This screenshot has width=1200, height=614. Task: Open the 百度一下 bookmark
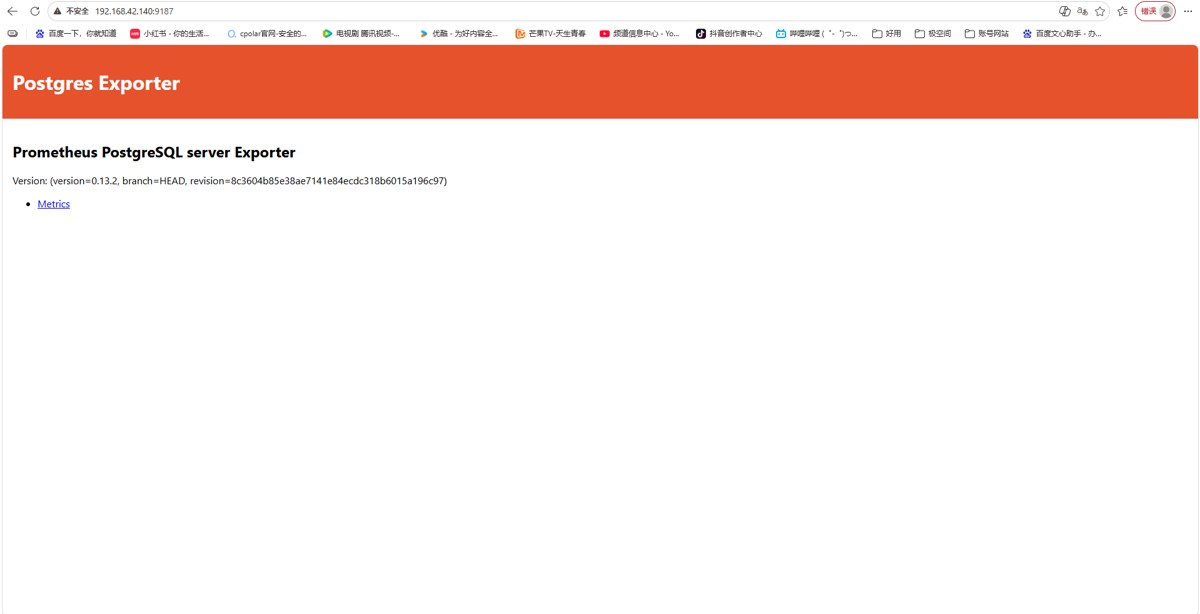click(76, 33)
